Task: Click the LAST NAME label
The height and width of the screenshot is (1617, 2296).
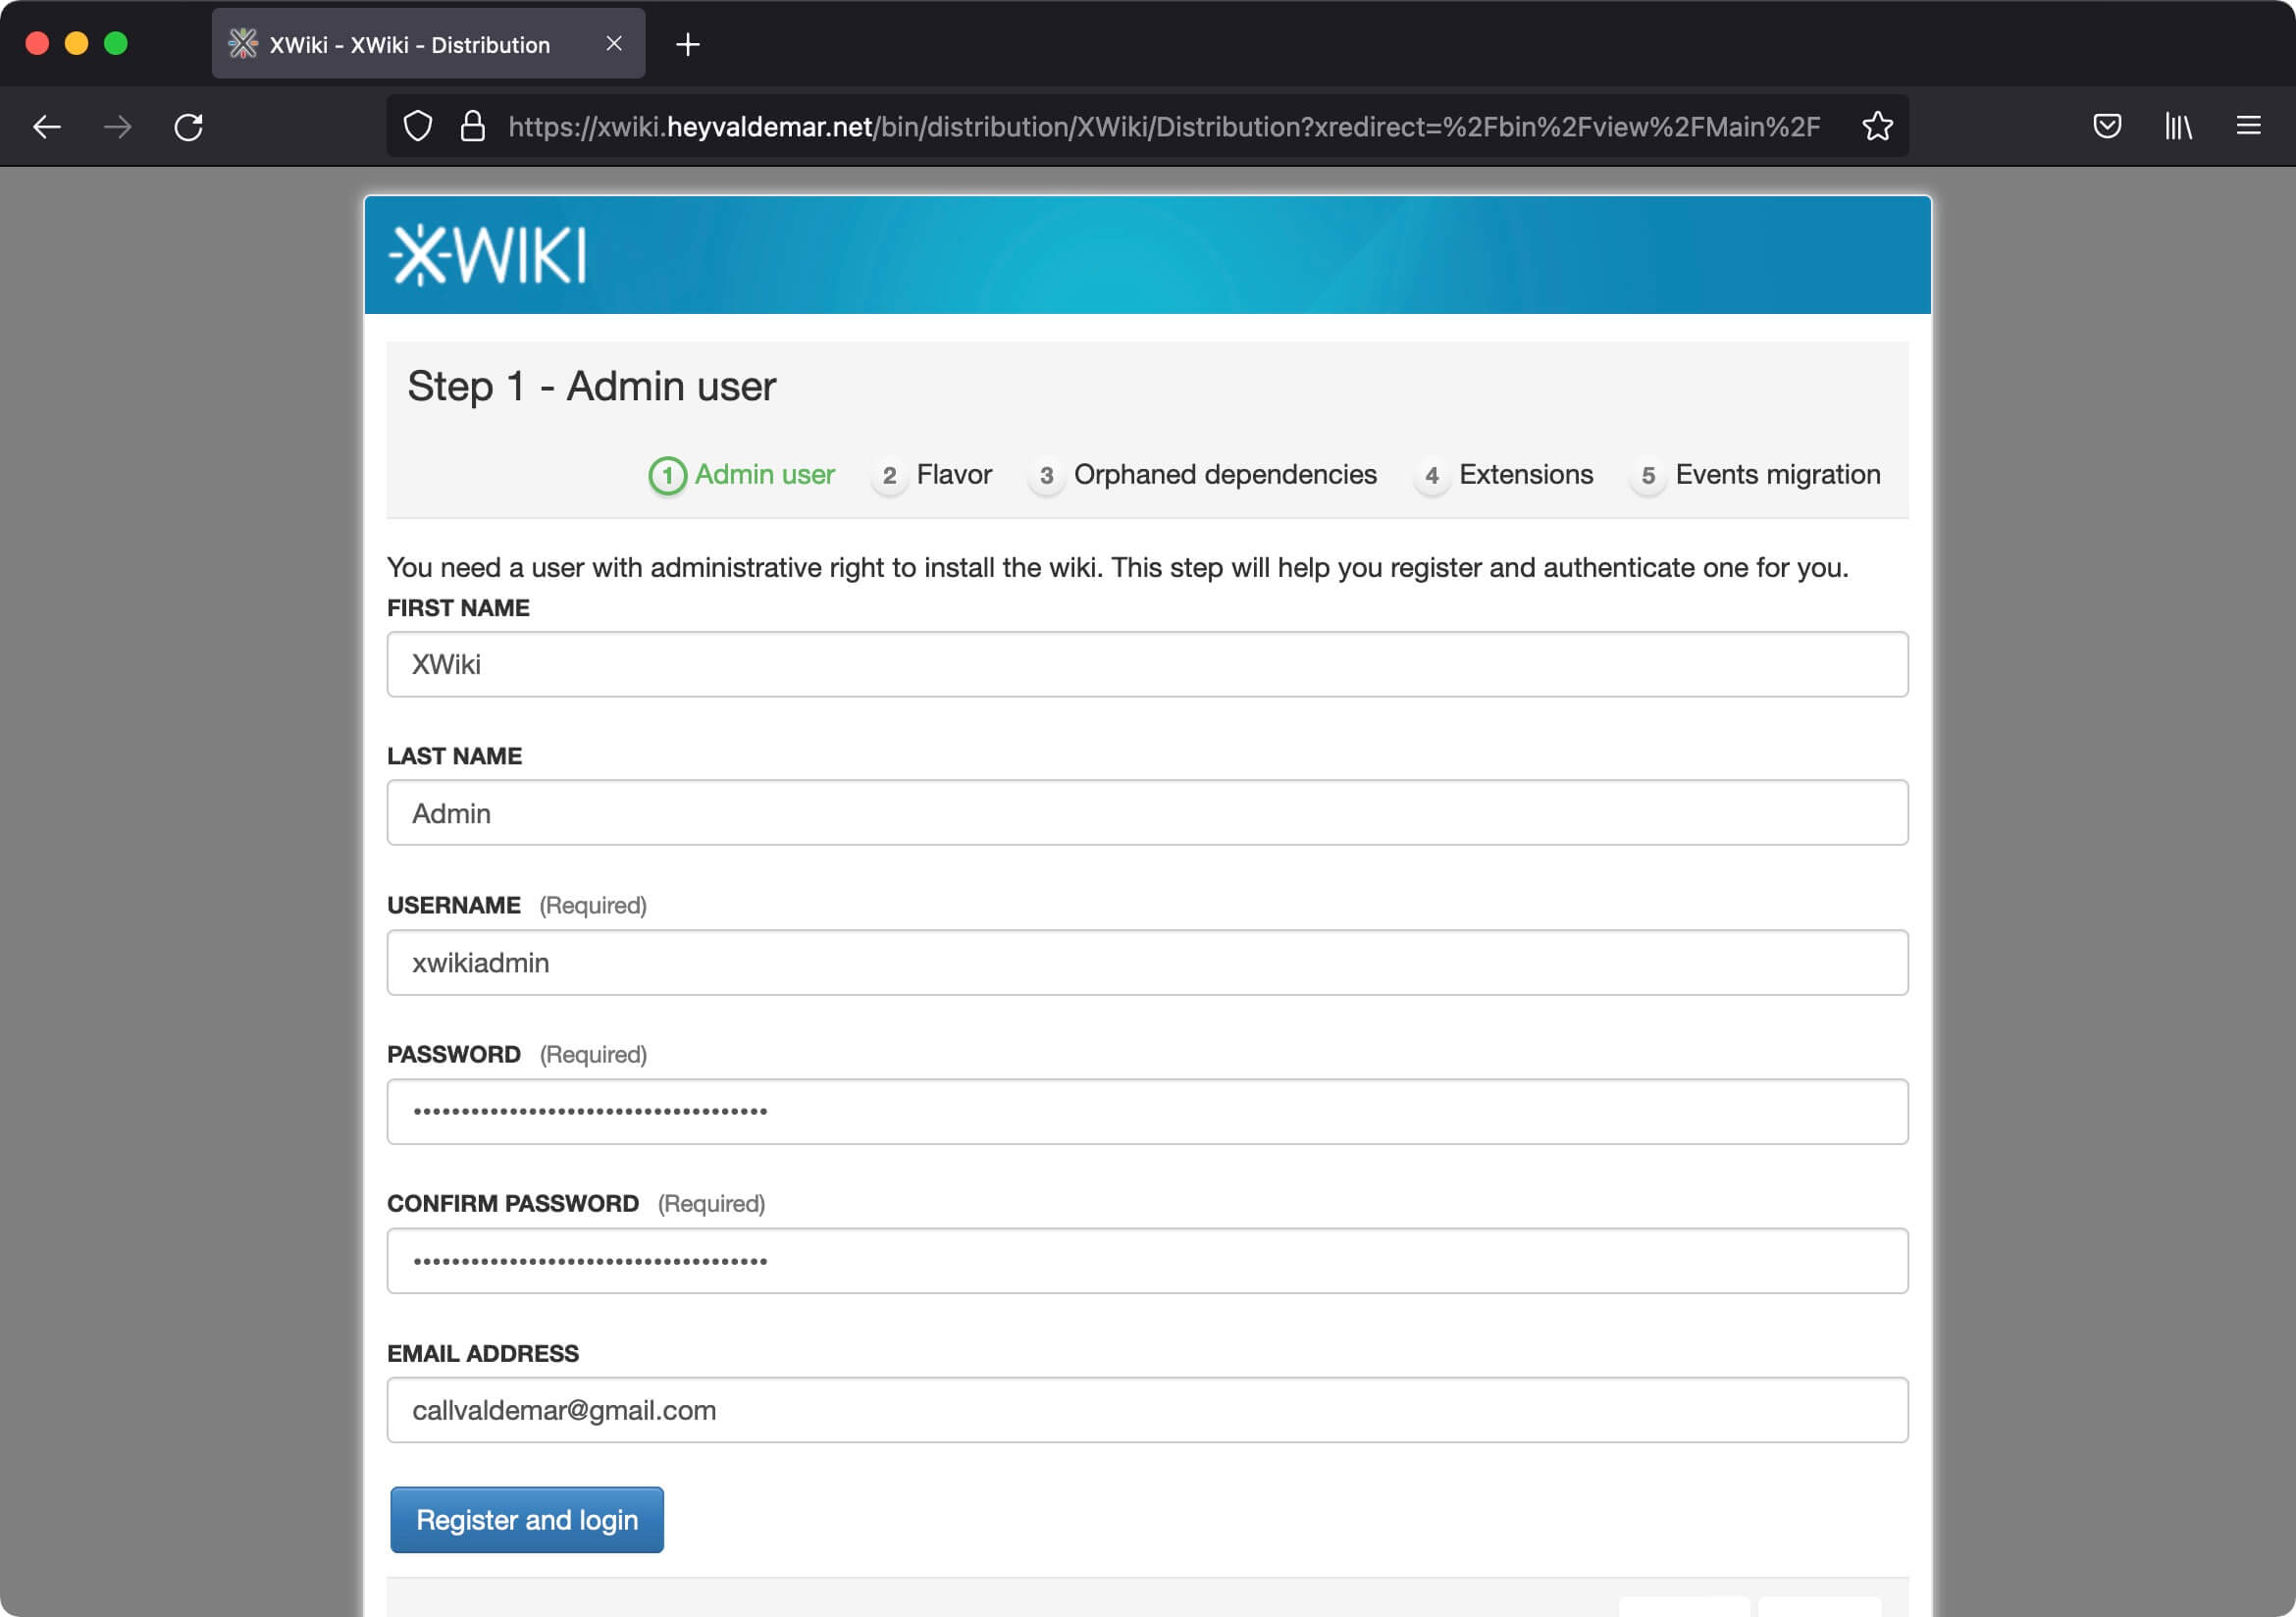Action: tap(454, 756)
